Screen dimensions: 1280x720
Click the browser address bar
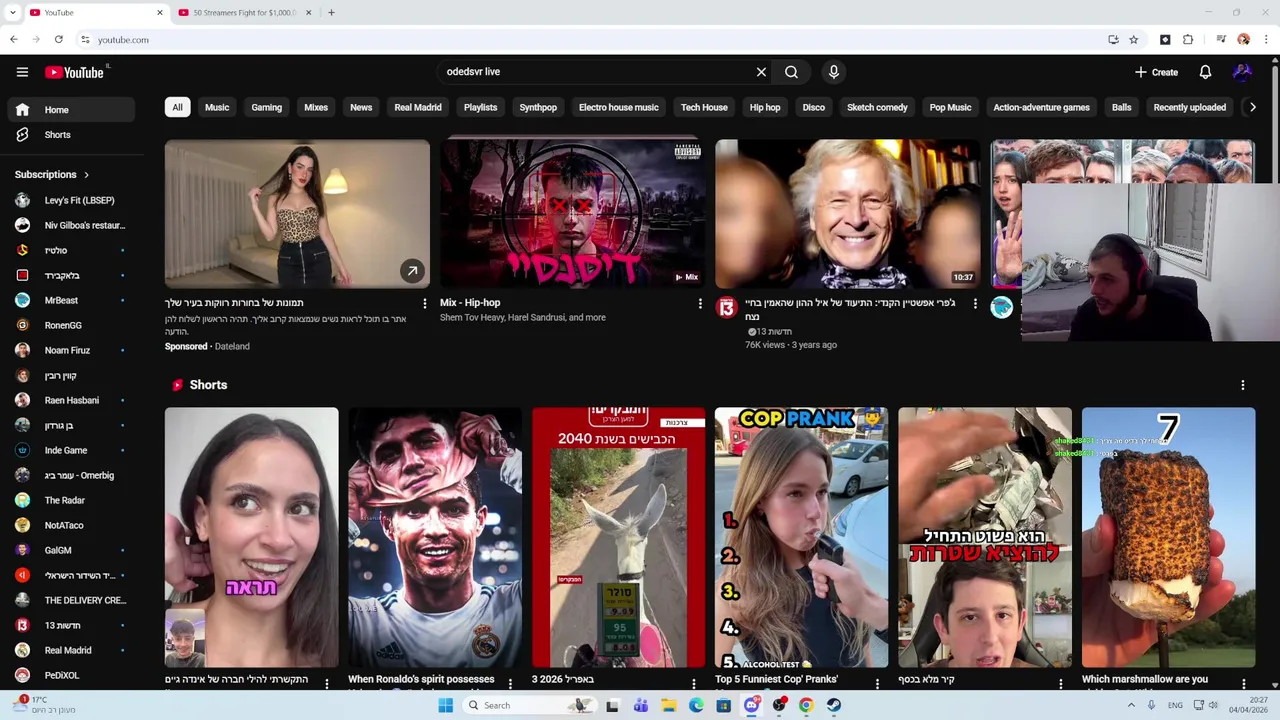coord(590,40)
